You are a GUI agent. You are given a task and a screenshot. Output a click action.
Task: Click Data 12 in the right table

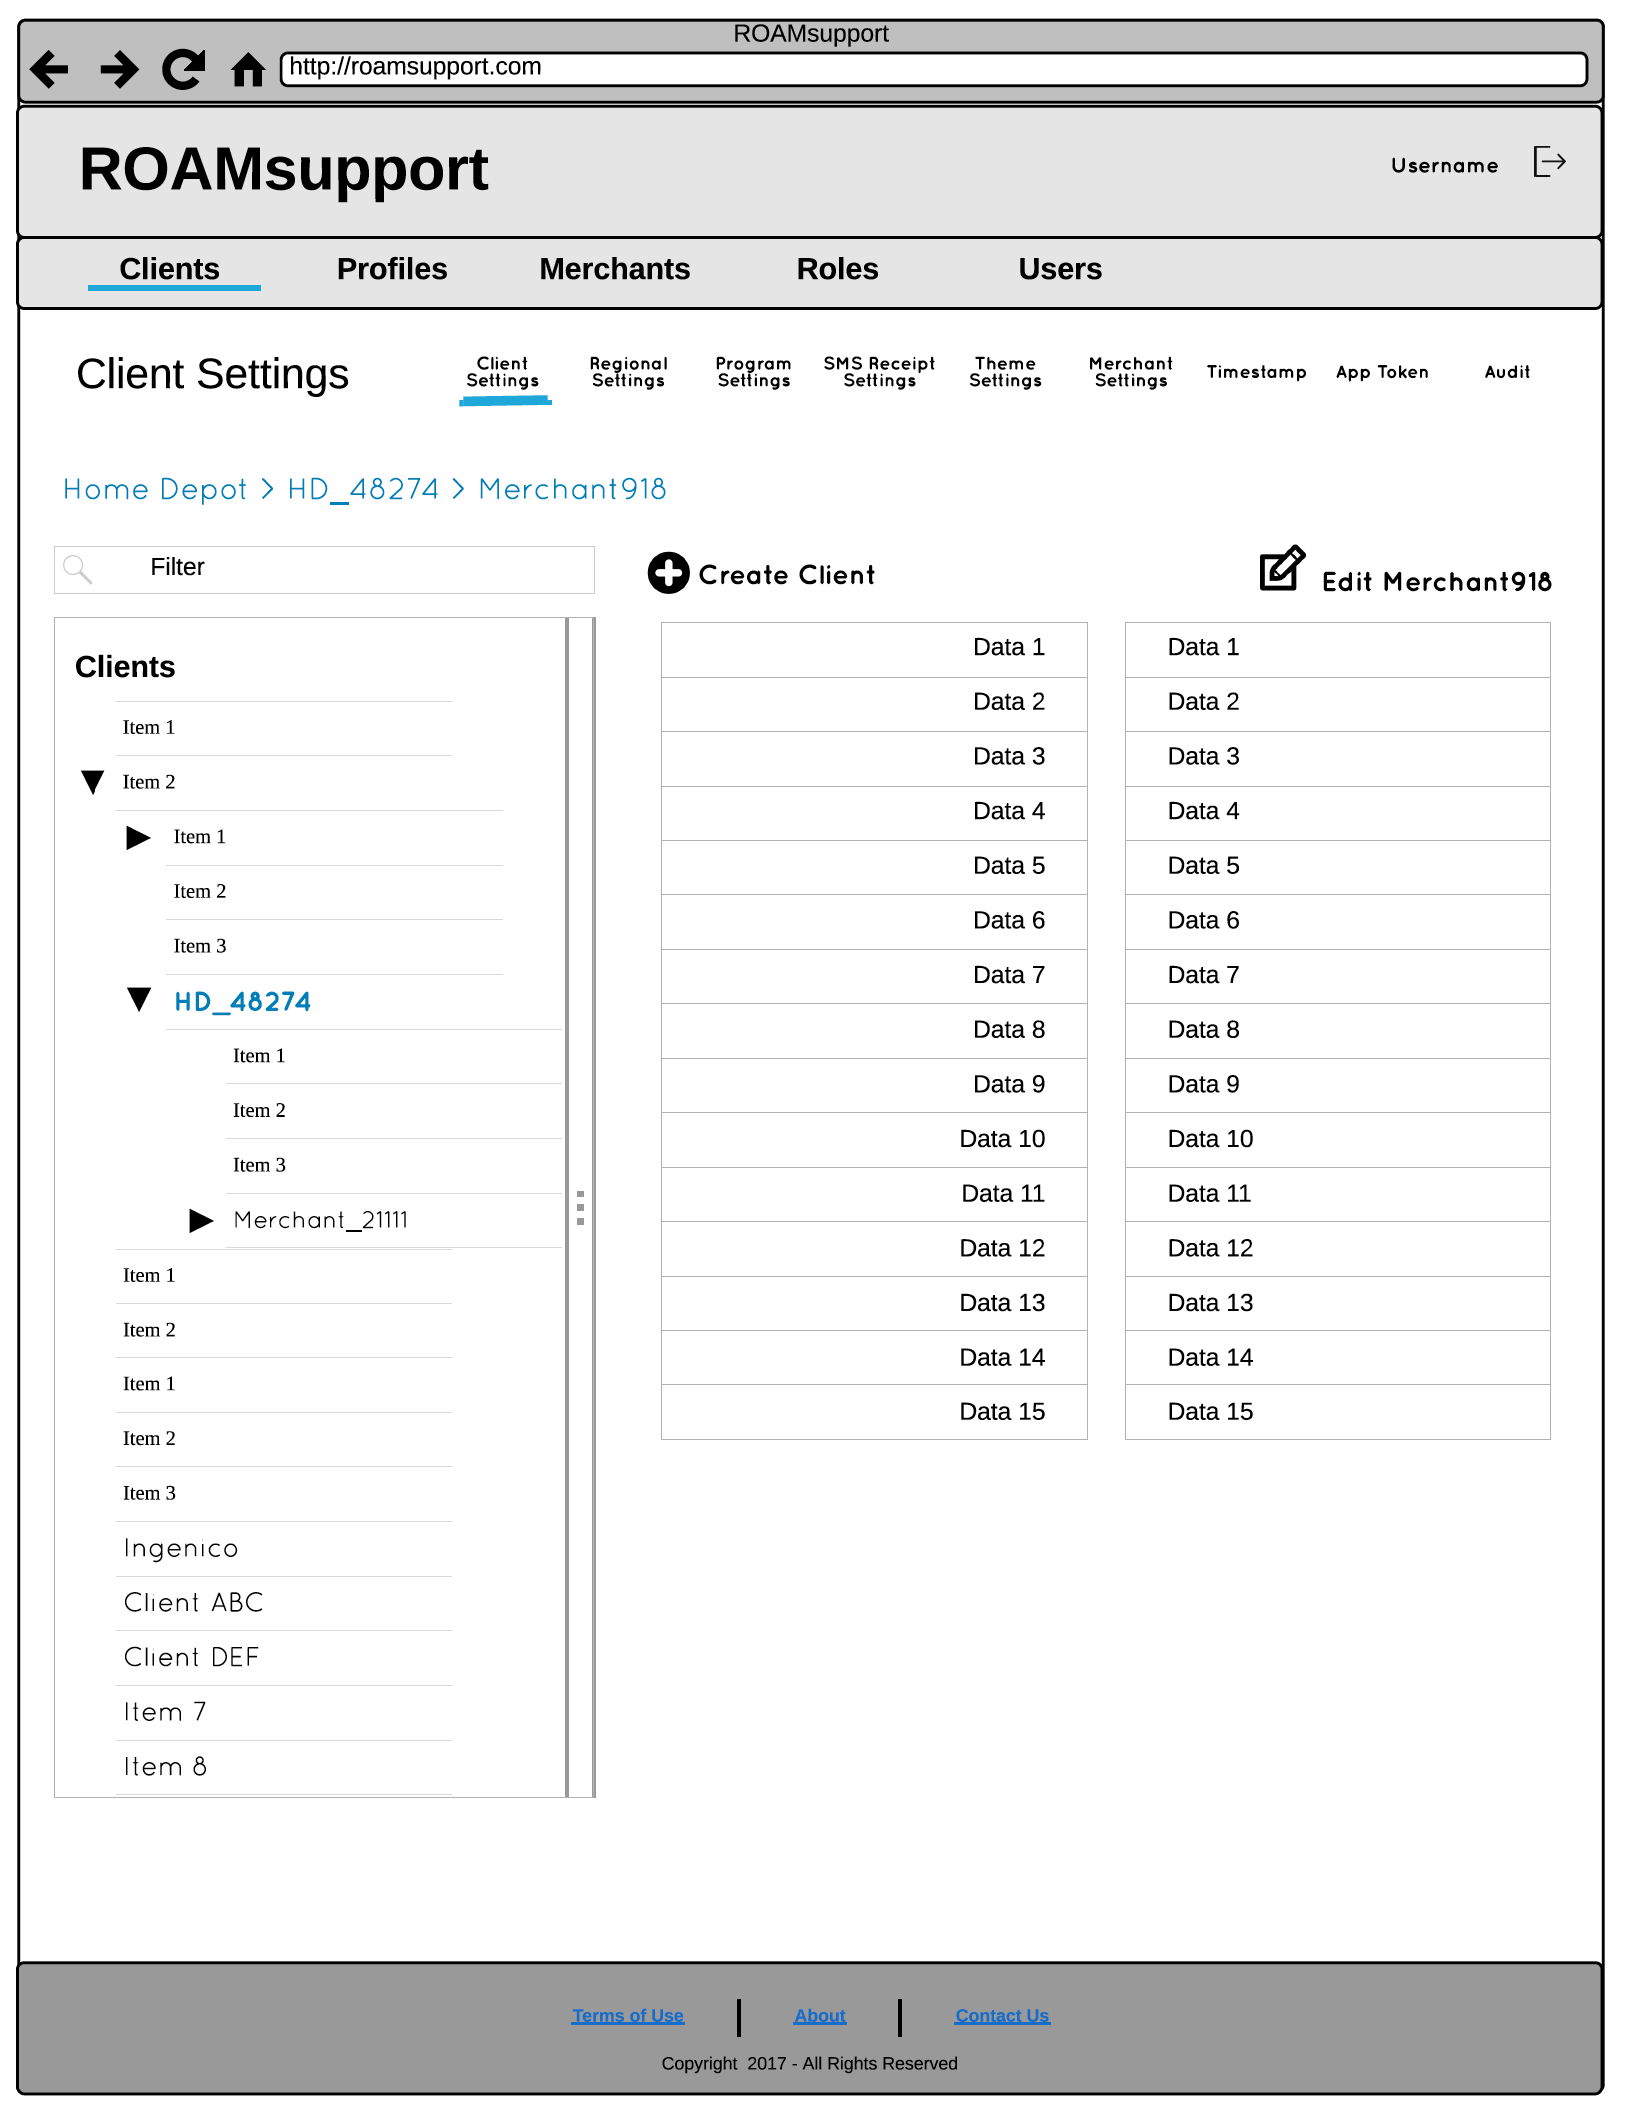1337,1249
